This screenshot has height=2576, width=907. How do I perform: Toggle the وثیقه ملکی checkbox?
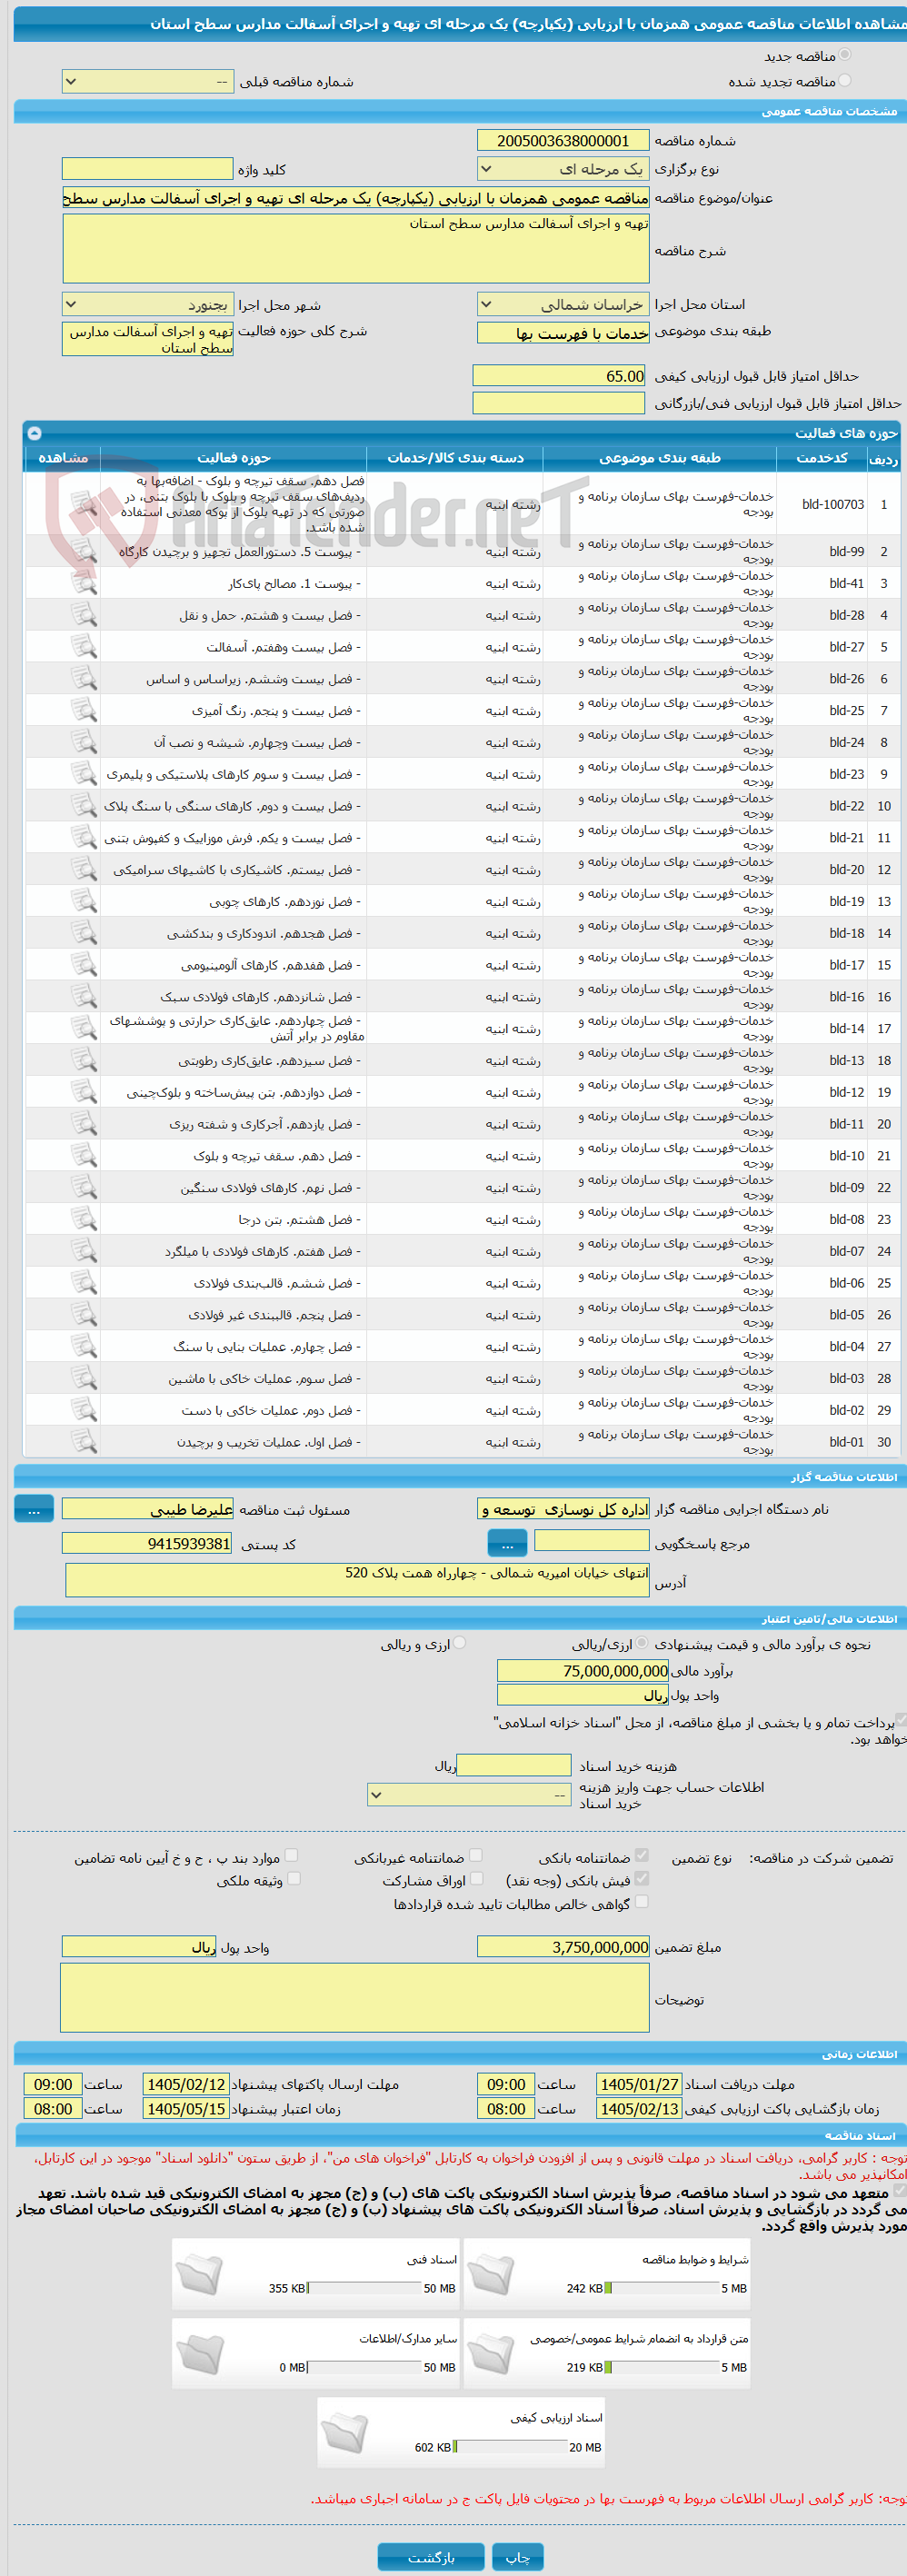[294, 1878]
